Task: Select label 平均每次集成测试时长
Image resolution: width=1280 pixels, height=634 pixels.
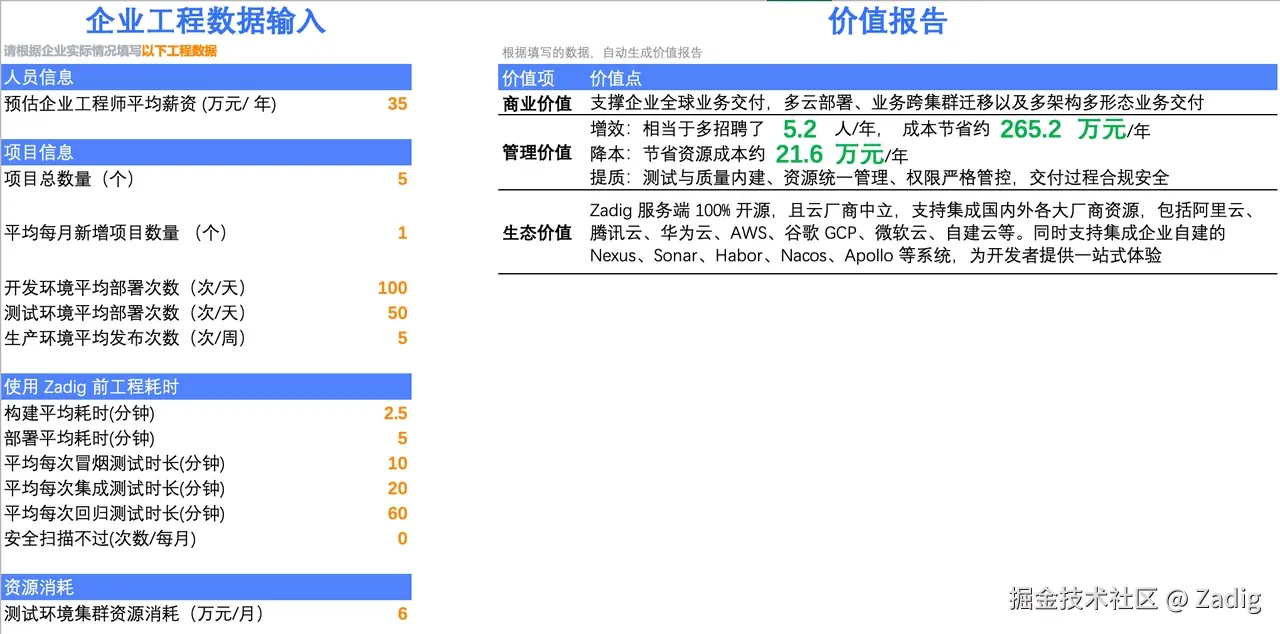Action: pyautogui.click(x=115, y=488)
